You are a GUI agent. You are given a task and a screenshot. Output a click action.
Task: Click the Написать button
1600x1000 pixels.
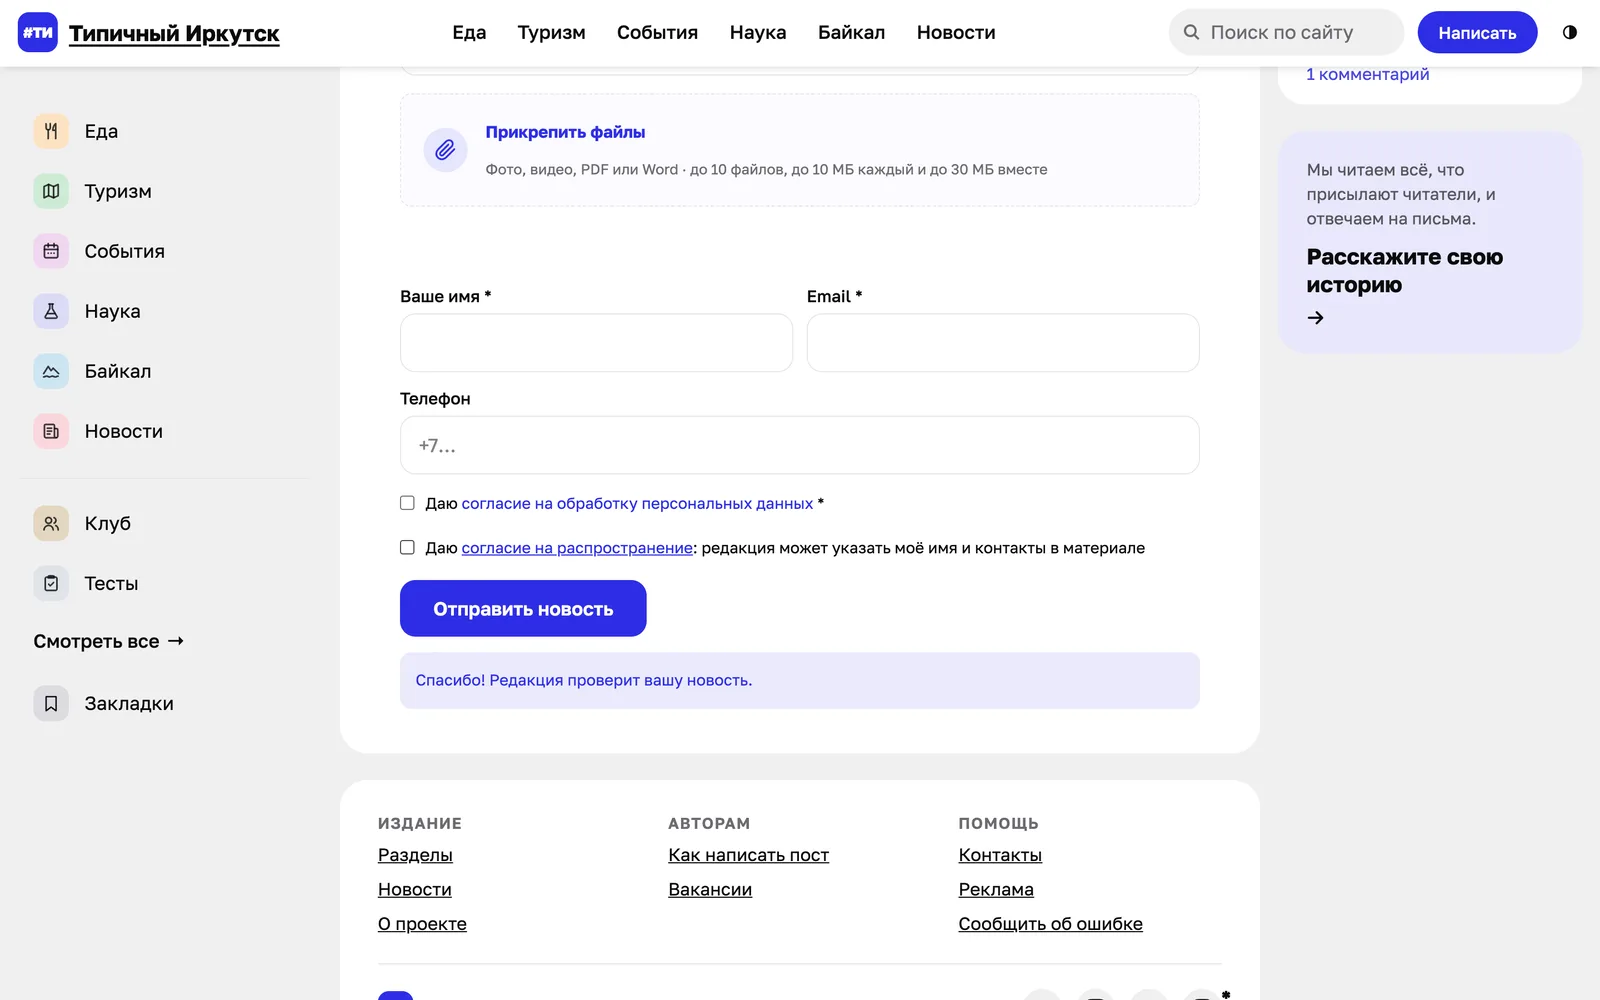tap(1477, 32)
